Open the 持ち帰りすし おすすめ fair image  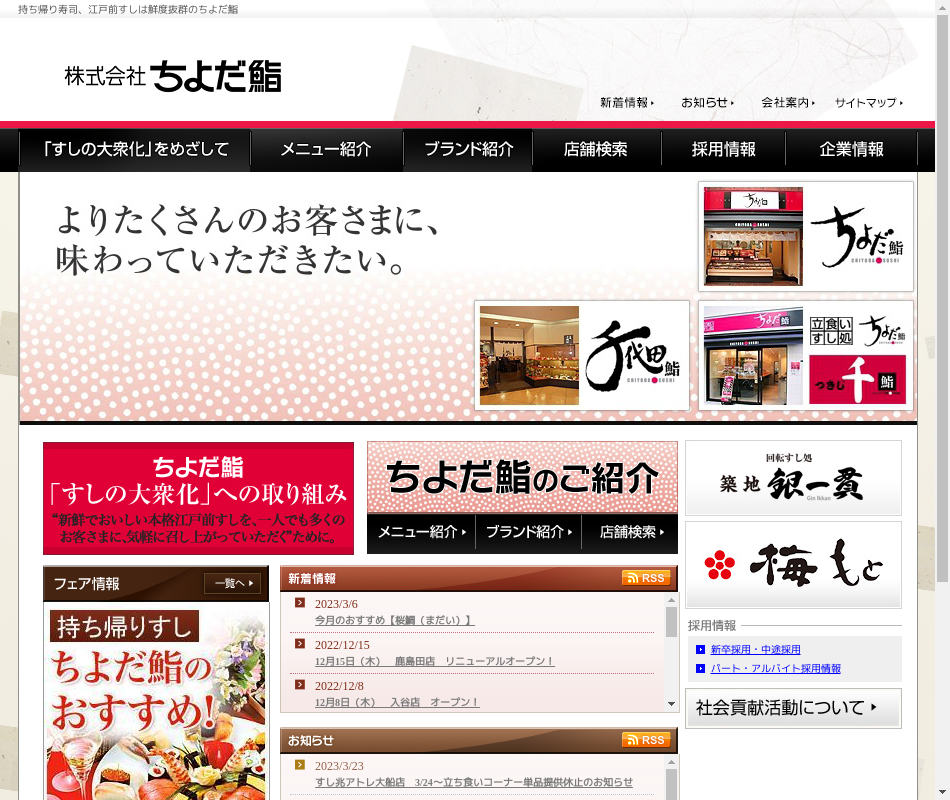pyautogui.click(x=156, y=703)
